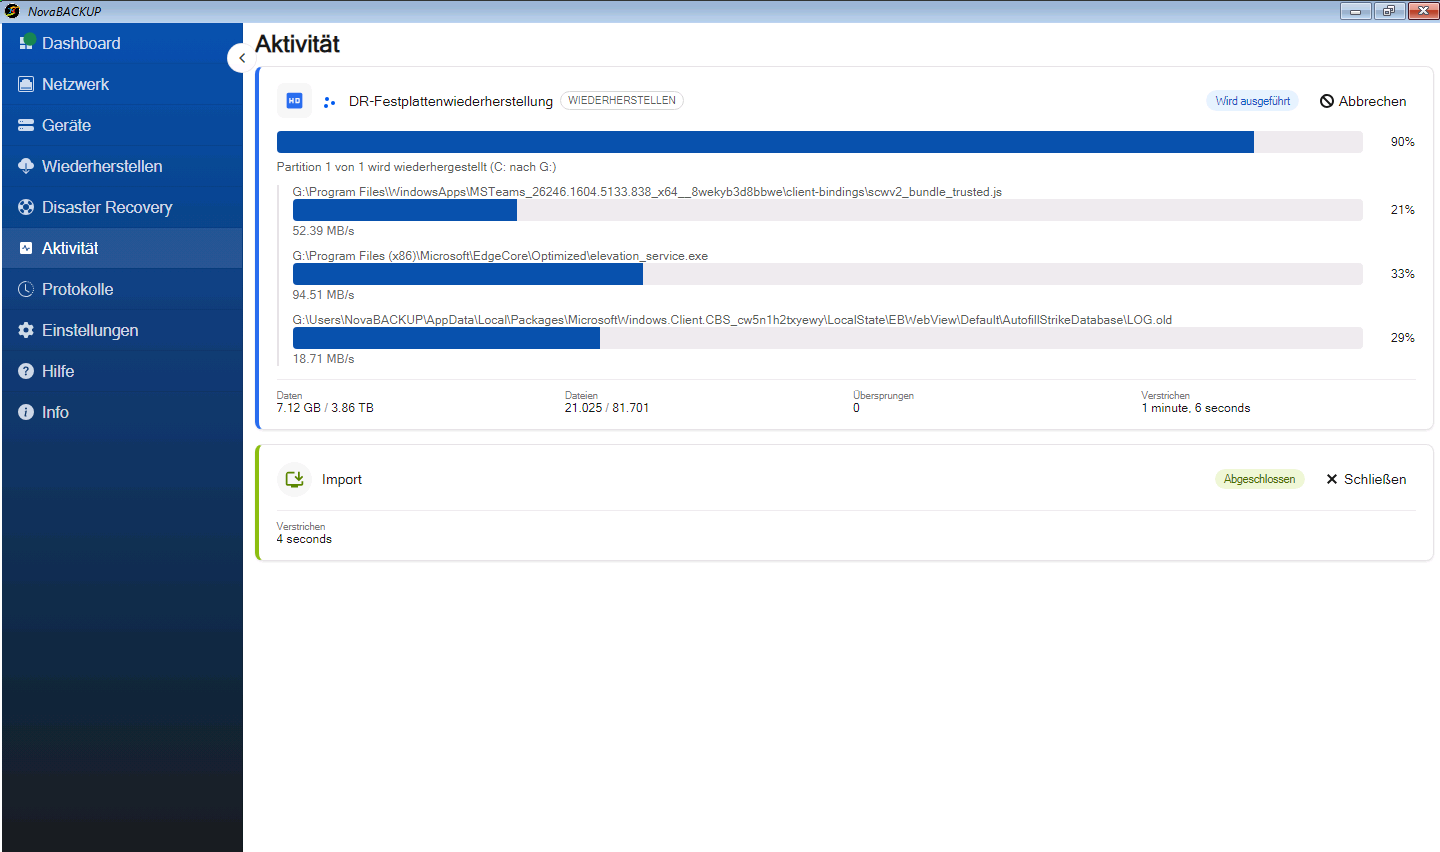
Task: Click the 52.39 MB/s transfer speed
Action: [x=323, y=231]
